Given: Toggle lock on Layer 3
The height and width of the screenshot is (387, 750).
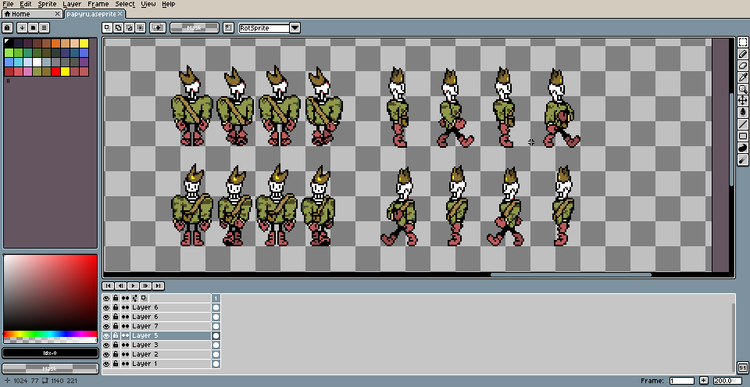Looking at the screenshot, I should [115, 345].
